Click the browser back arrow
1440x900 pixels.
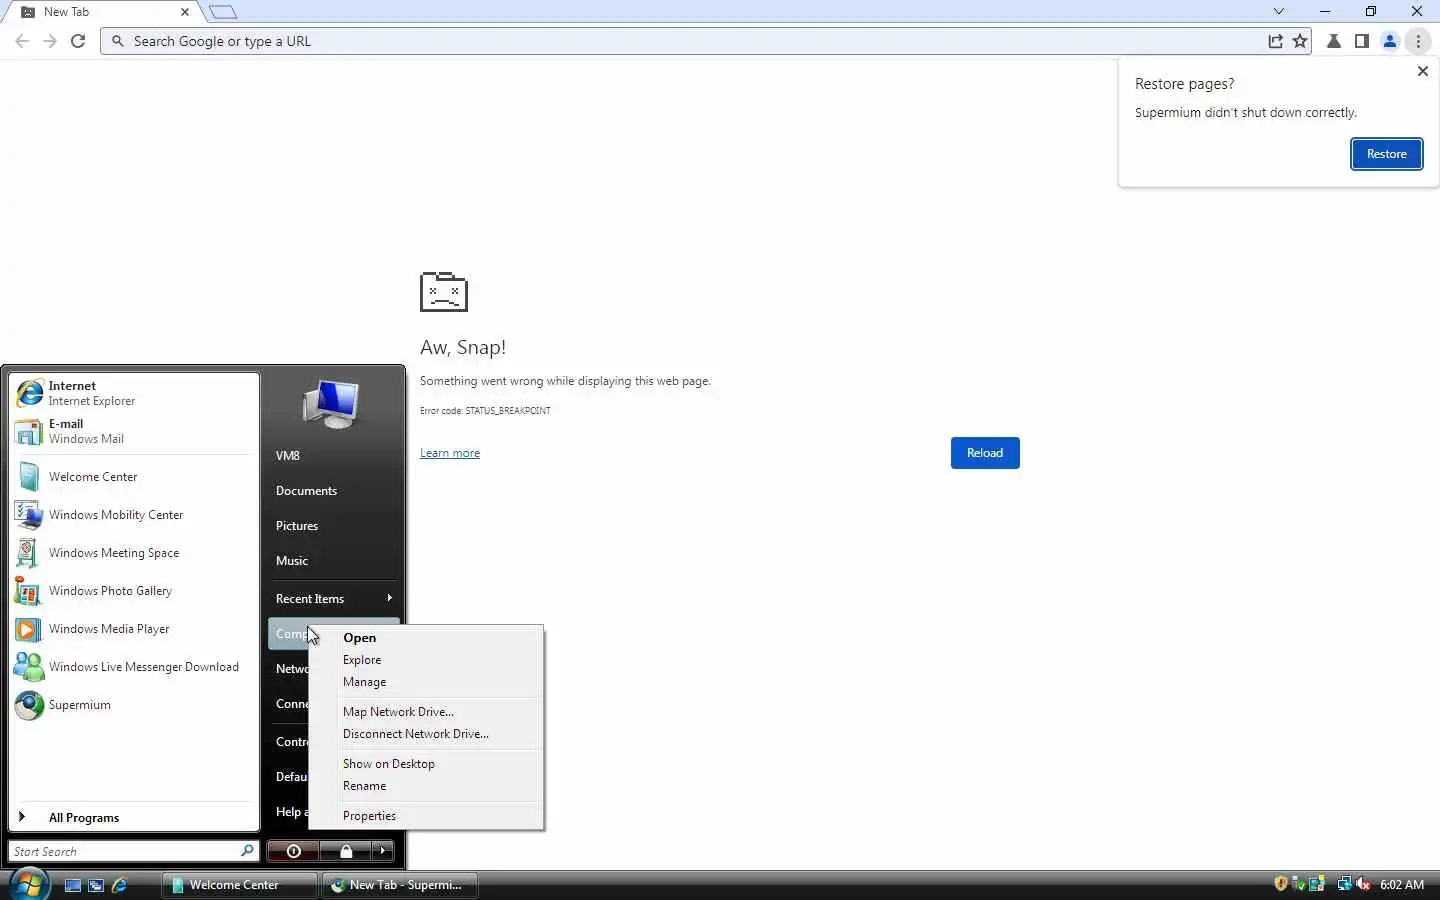[x=22, y=41]
